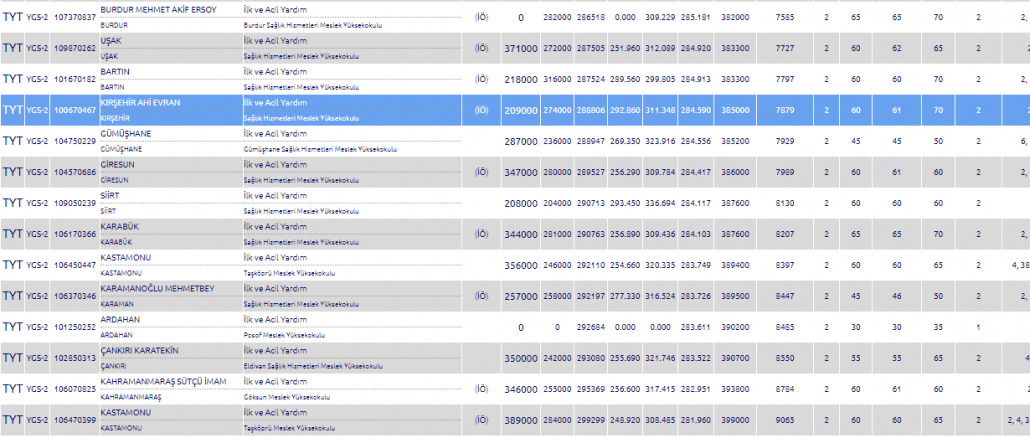Select program code 106470399 in the last row
Image resolution: width=1030 pixels, height=438 pixels.
pyautogui.click(x=75, y=421)
